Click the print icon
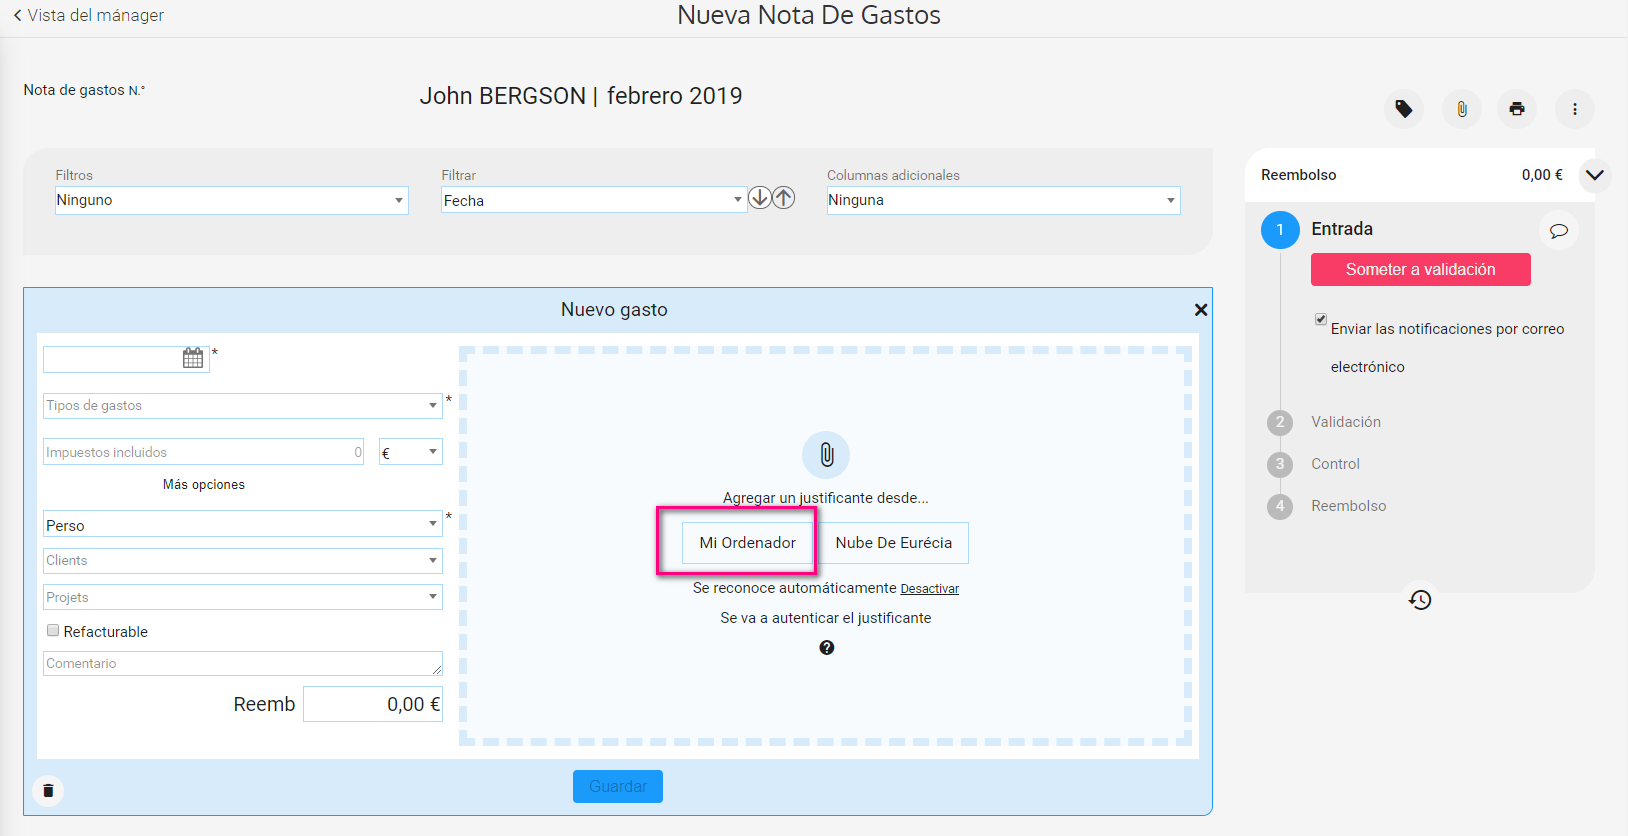The height and width of the screenshot is (836, 1628). click(1517, 109)
